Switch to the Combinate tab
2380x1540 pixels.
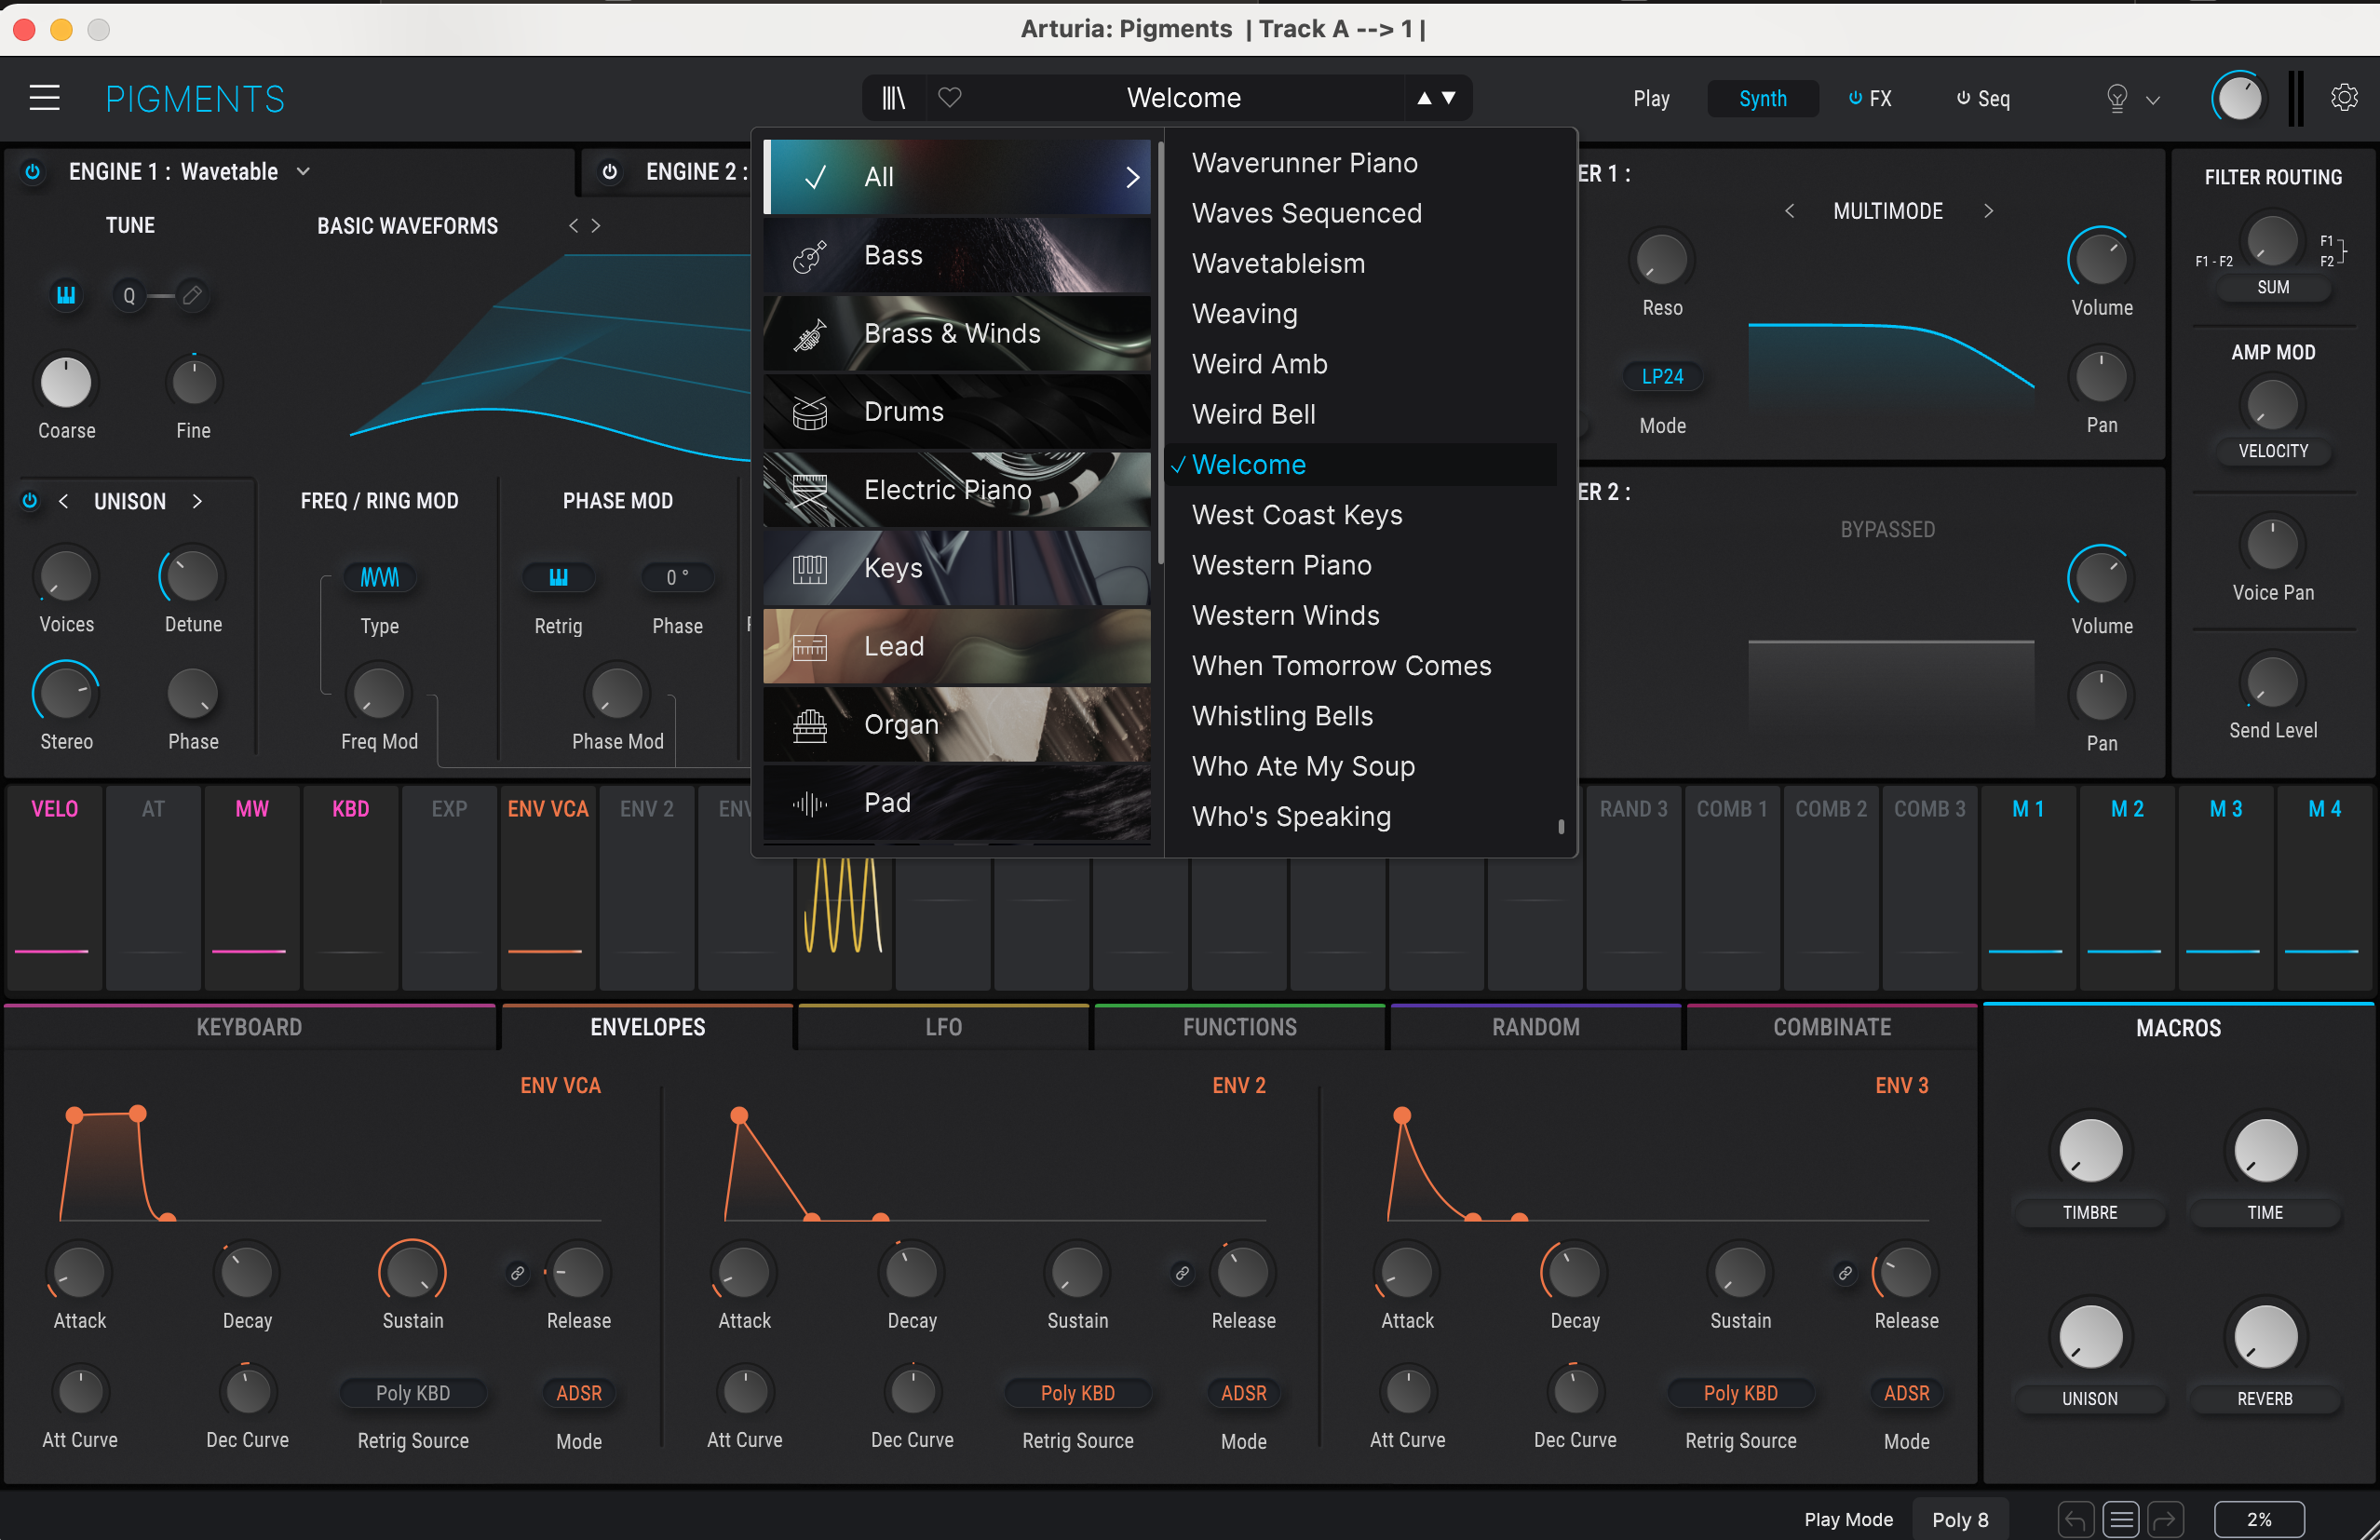[1831, 1027]
